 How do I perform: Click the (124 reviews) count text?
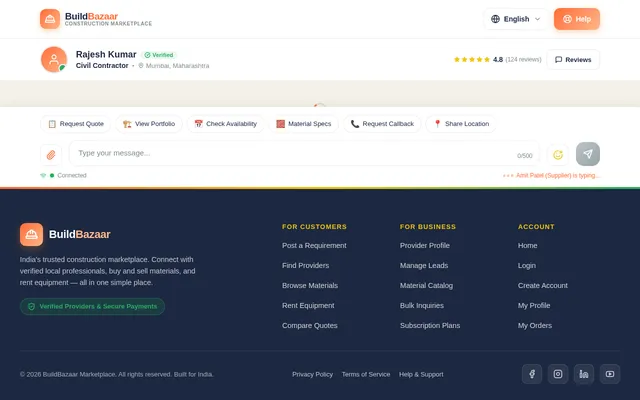[x=523, y=60]
